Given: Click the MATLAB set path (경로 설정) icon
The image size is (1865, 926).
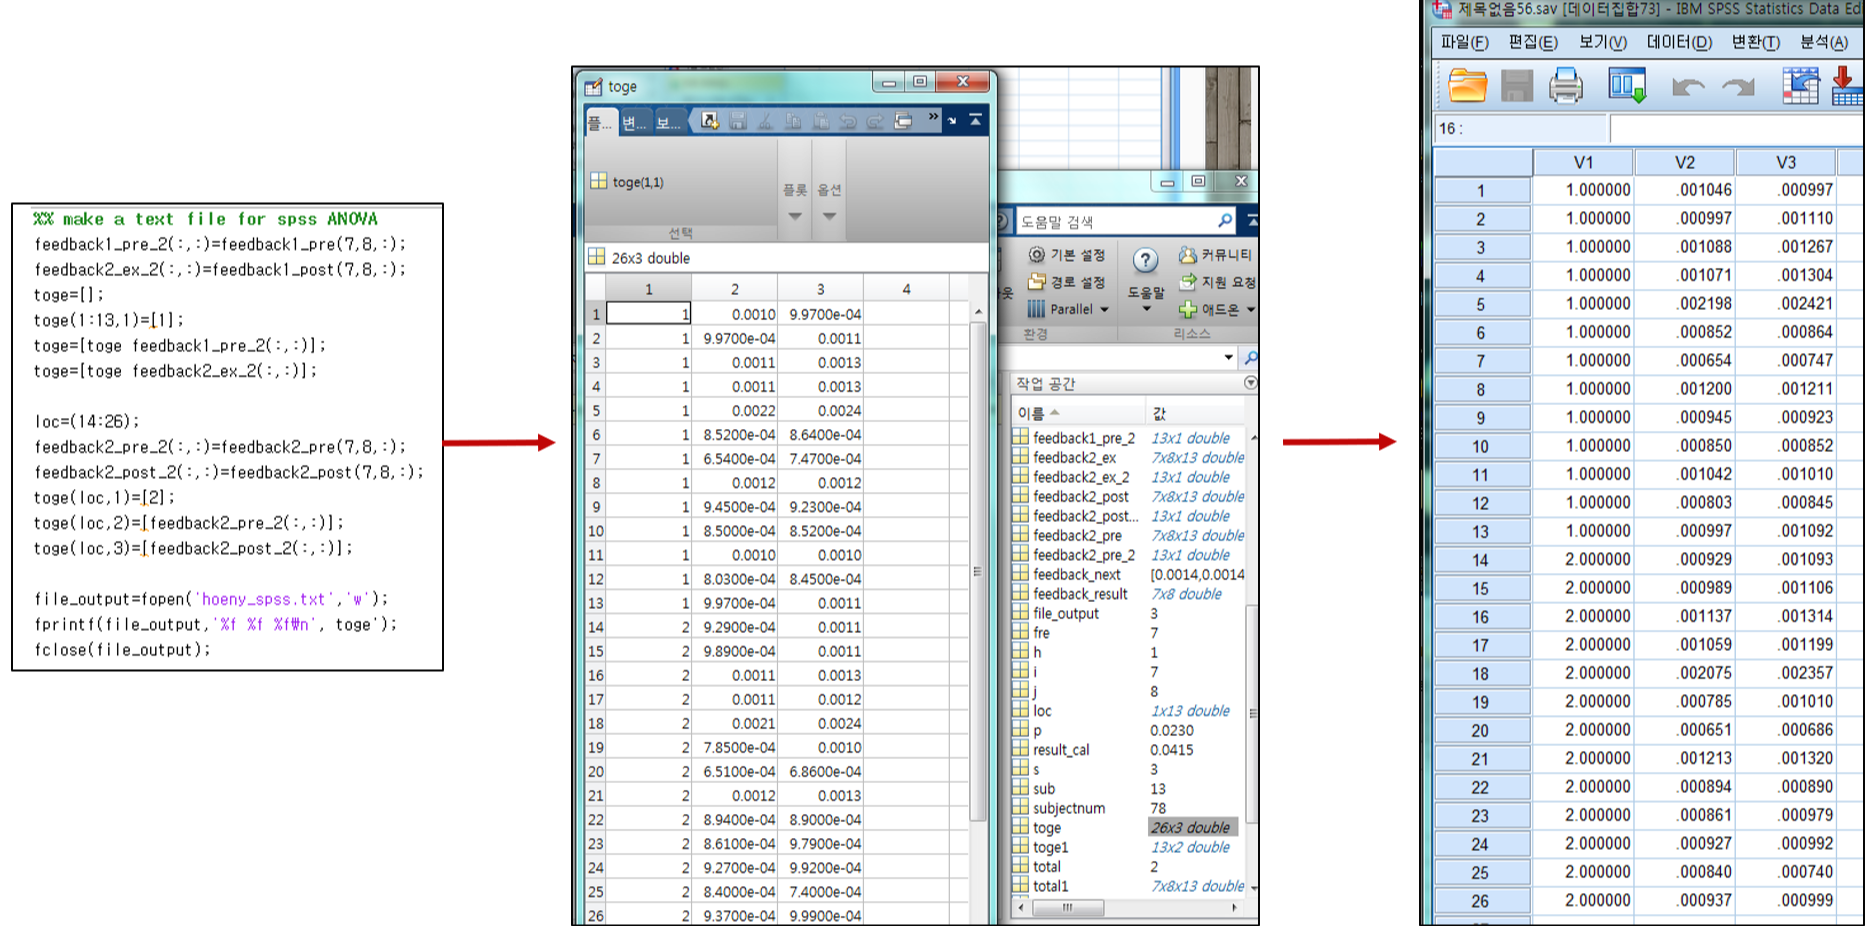Looking at the screenshot, I should point(1037,282).
